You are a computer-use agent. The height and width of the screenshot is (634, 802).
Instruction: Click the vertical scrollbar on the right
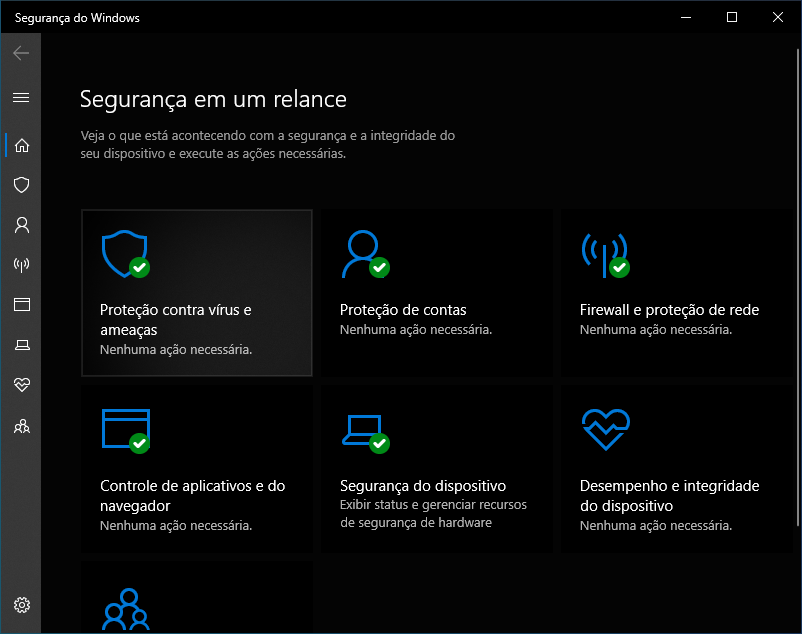[x=798, y=286]
